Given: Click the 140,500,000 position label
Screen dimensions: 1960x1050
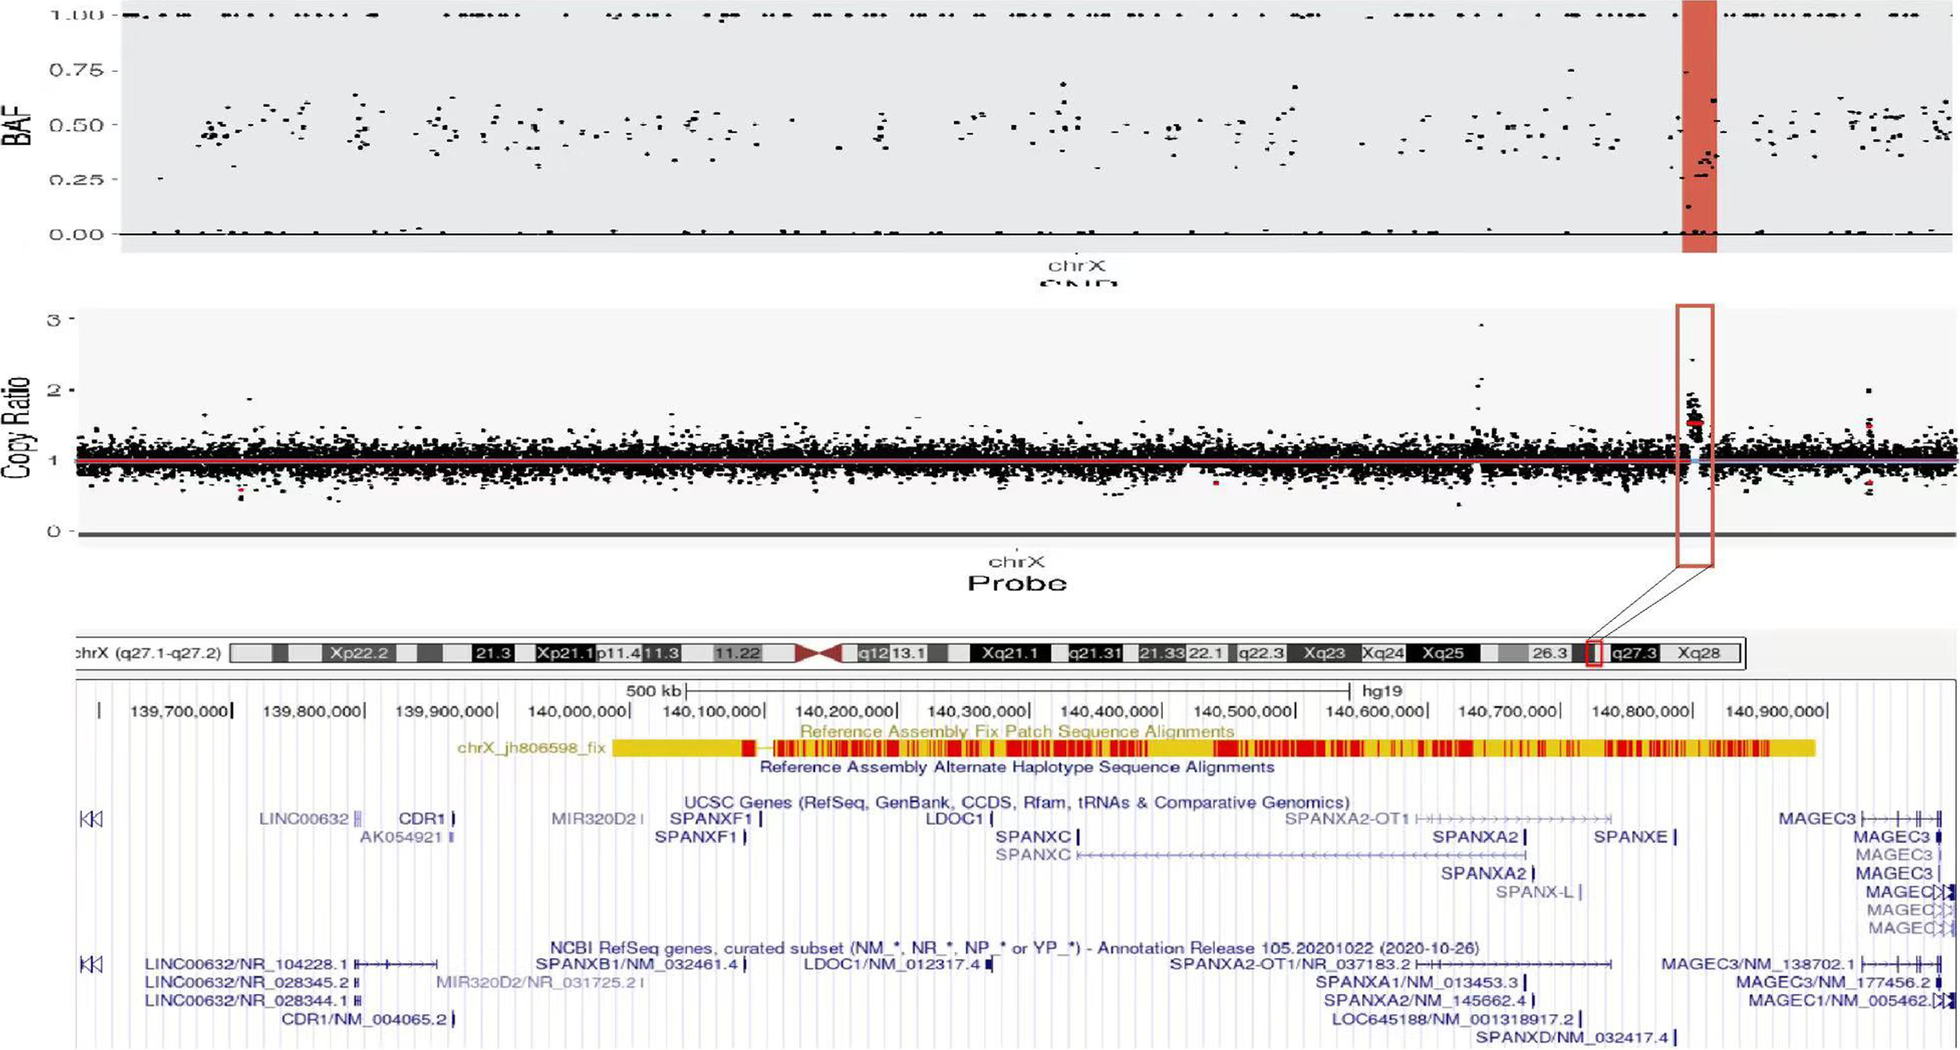Looking at the screenshot, I should tap(1242, 711).
